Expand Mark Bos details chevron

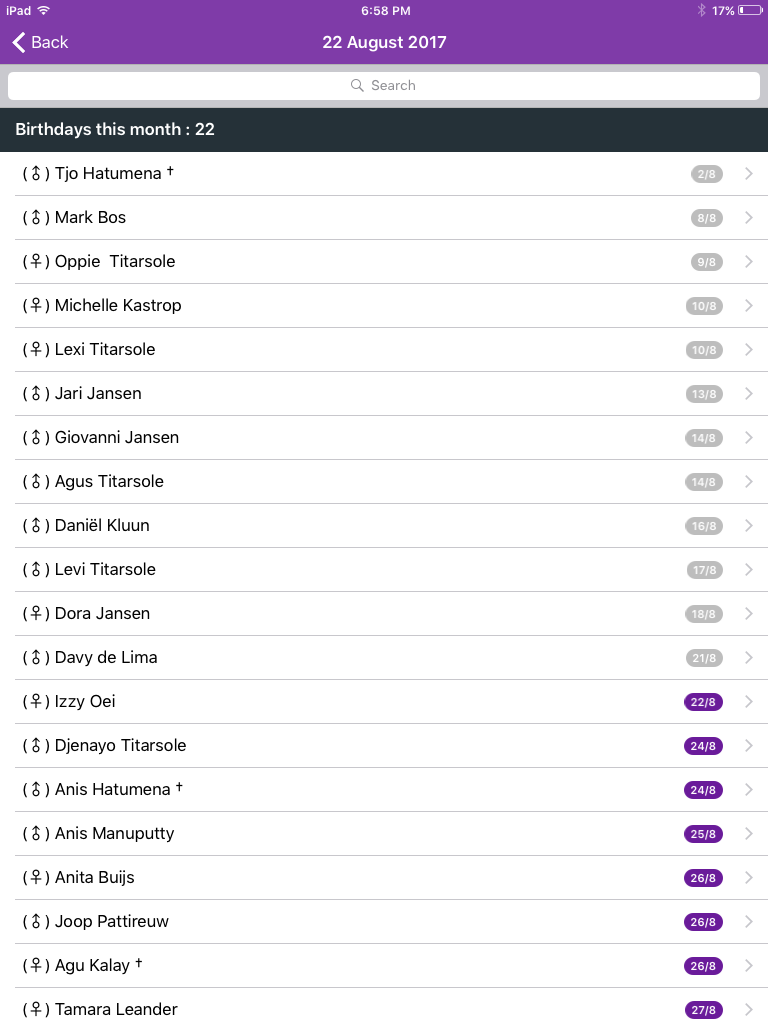coord(749,218)
